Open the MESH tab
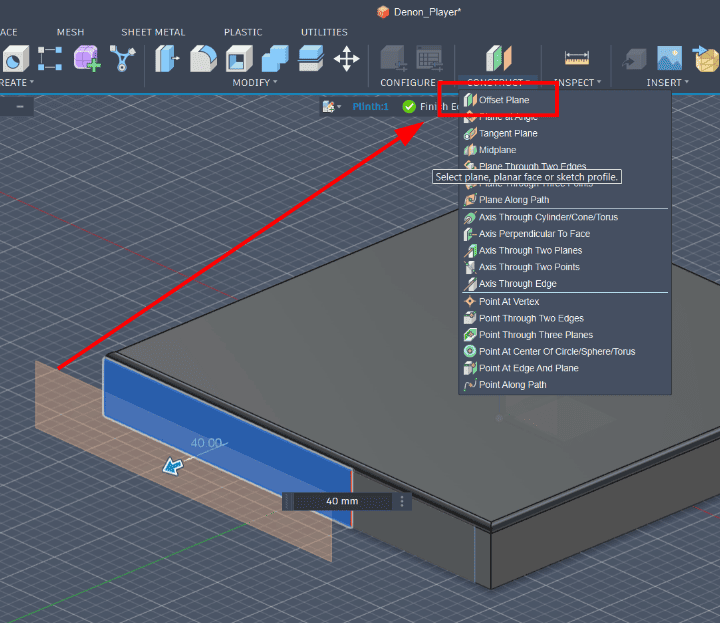This screenshot has width=720, height=623. point(70,32)
